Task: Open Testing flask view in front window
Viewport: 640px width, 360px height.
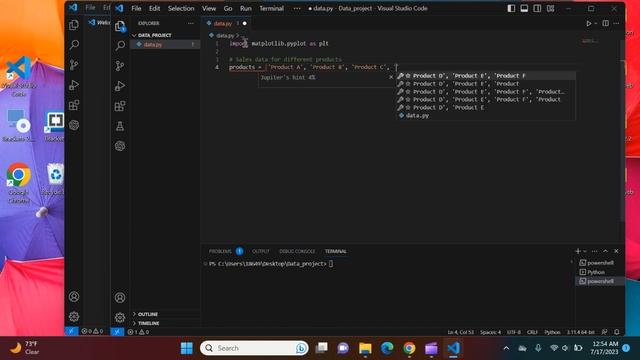Action: coord(120,126)
